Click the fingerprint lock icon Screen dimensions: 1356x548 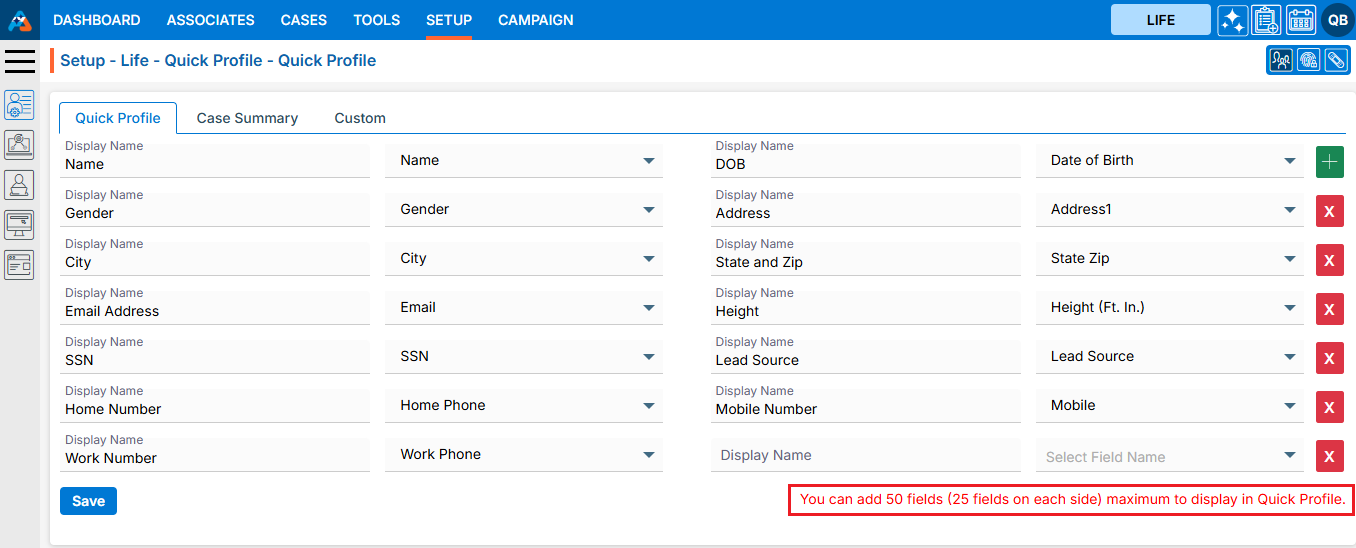coord(1308,61)
